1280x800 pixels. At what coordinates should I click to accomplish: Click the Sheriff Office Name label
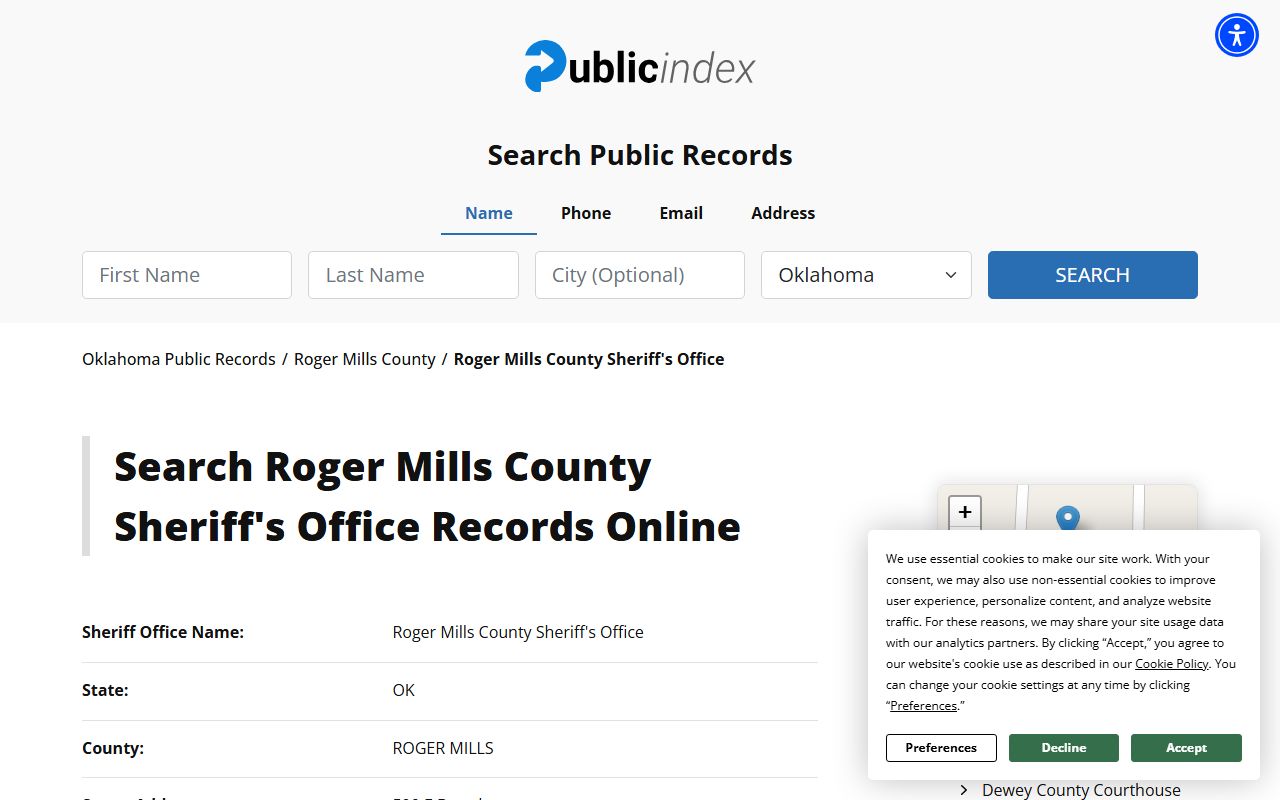(x=163, y=632)
